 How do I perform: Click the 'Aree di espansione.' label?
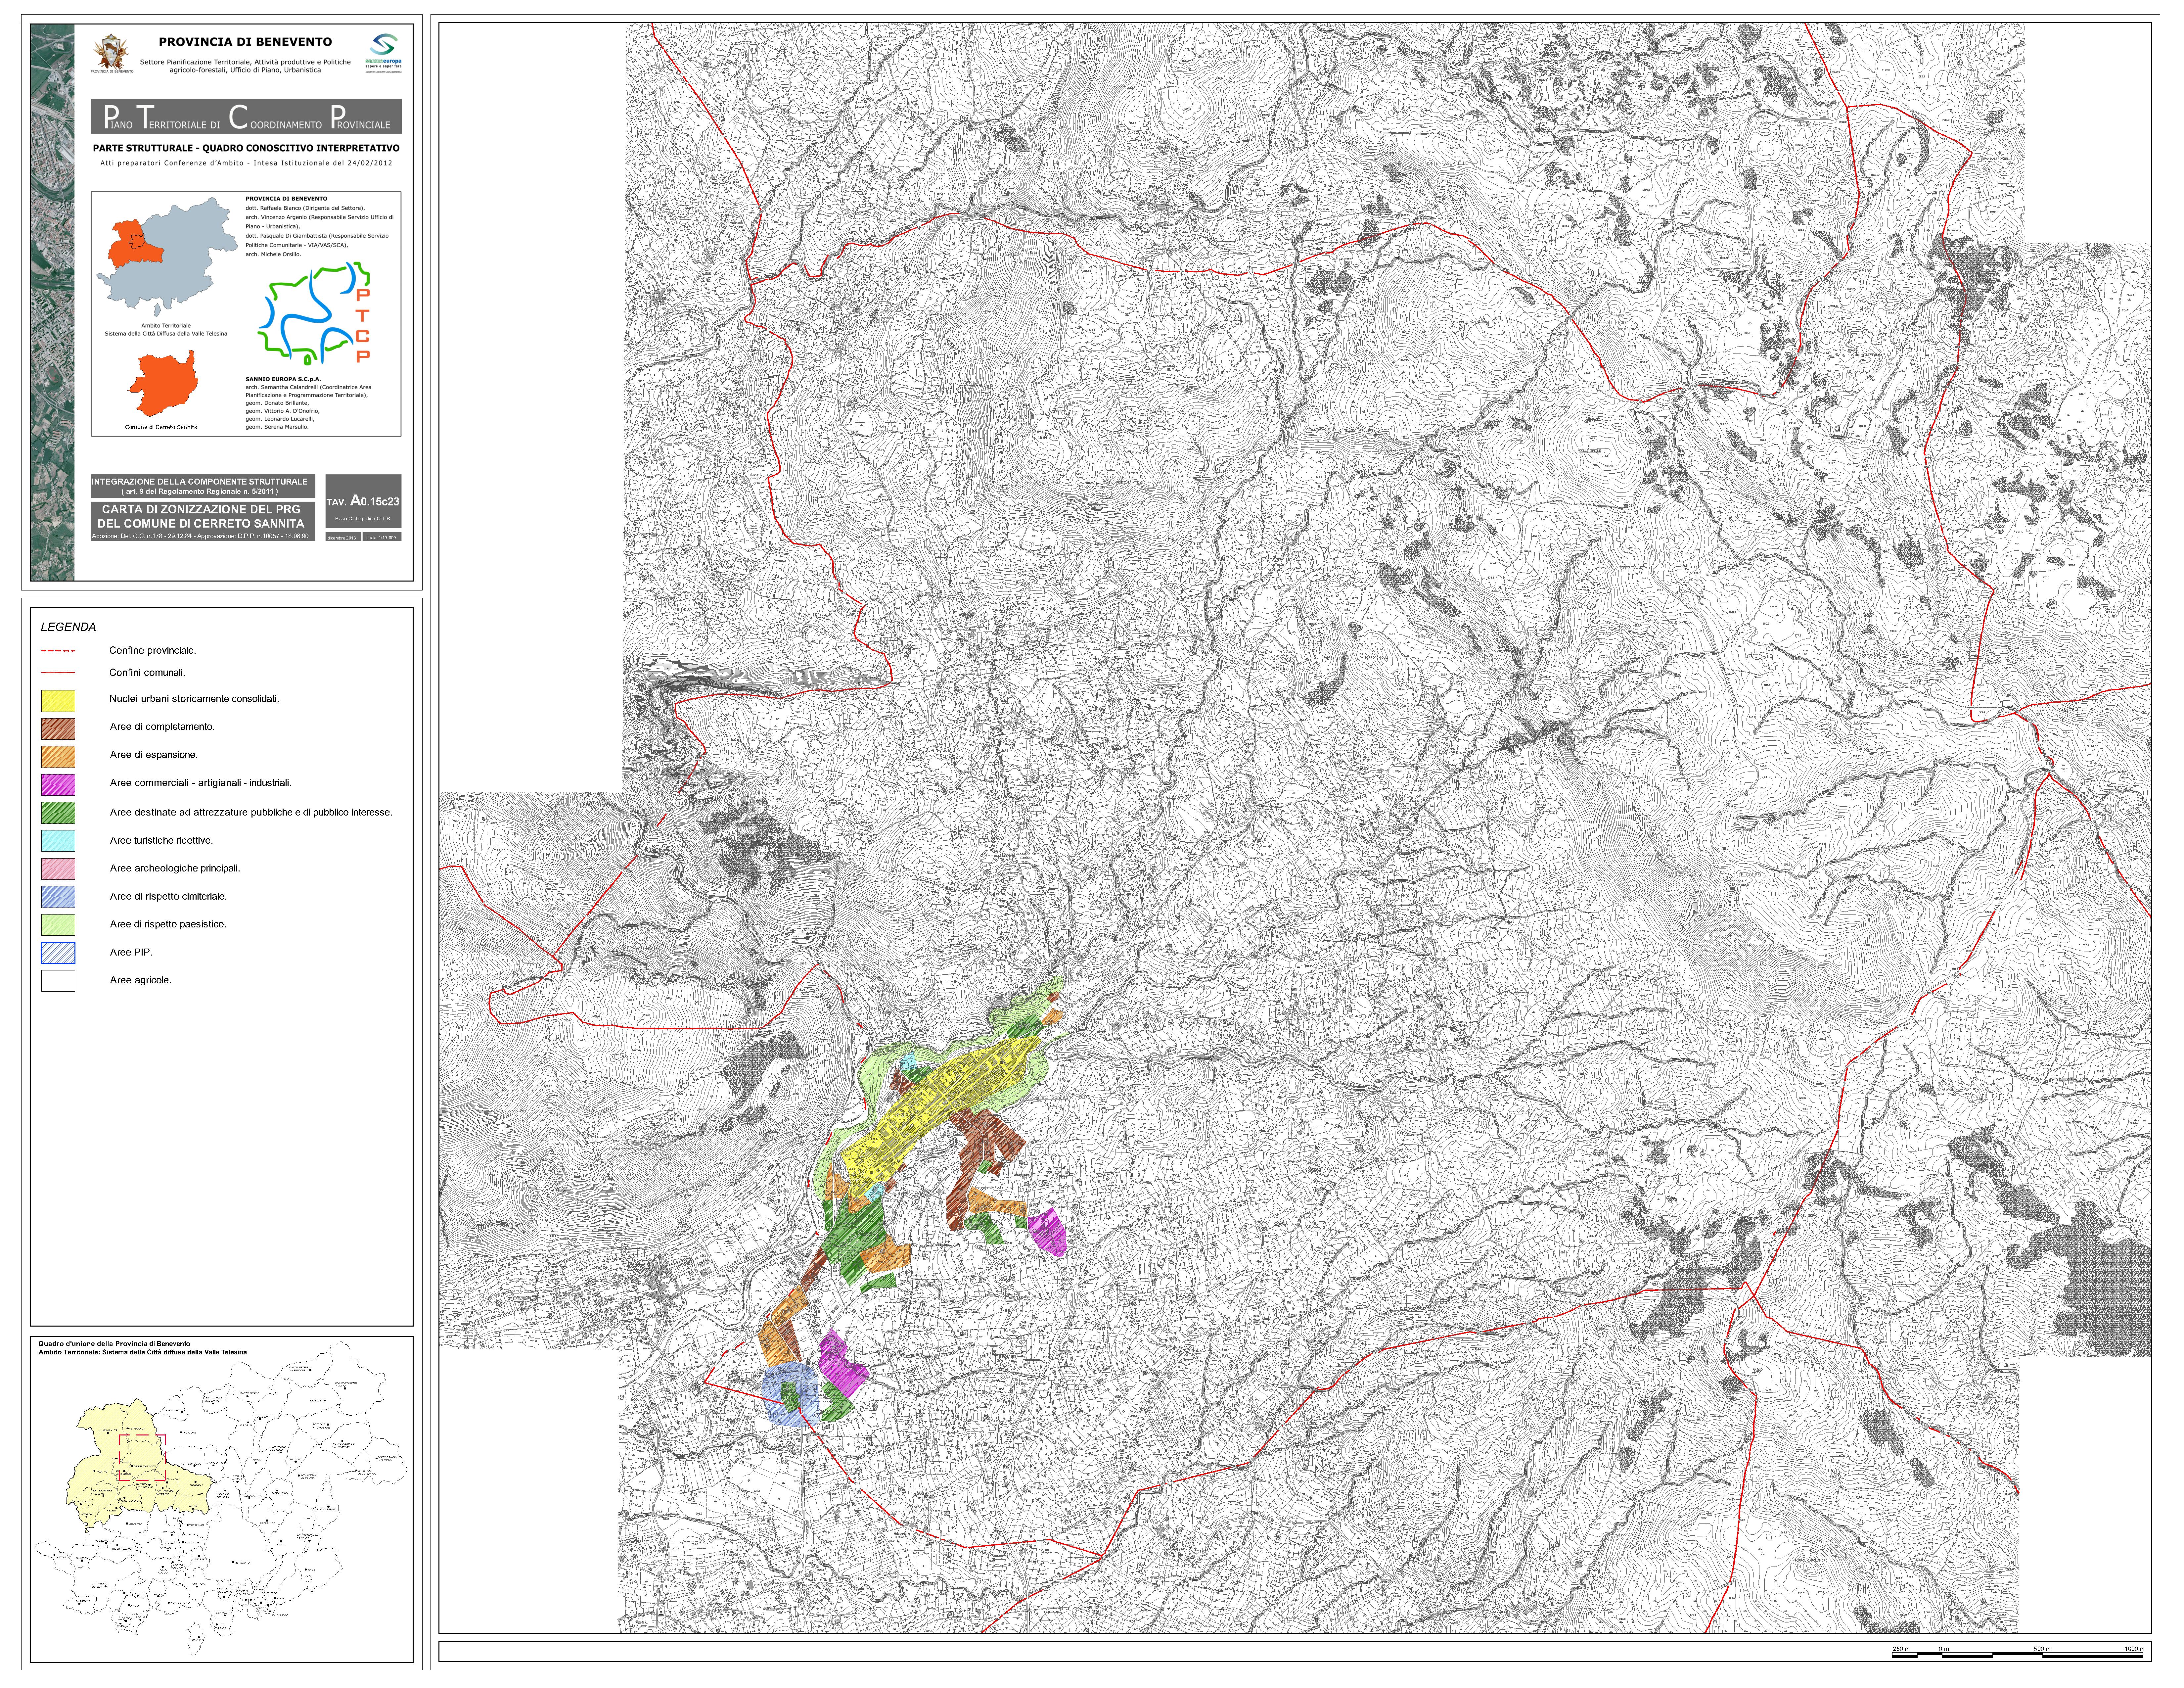point(154,755)
